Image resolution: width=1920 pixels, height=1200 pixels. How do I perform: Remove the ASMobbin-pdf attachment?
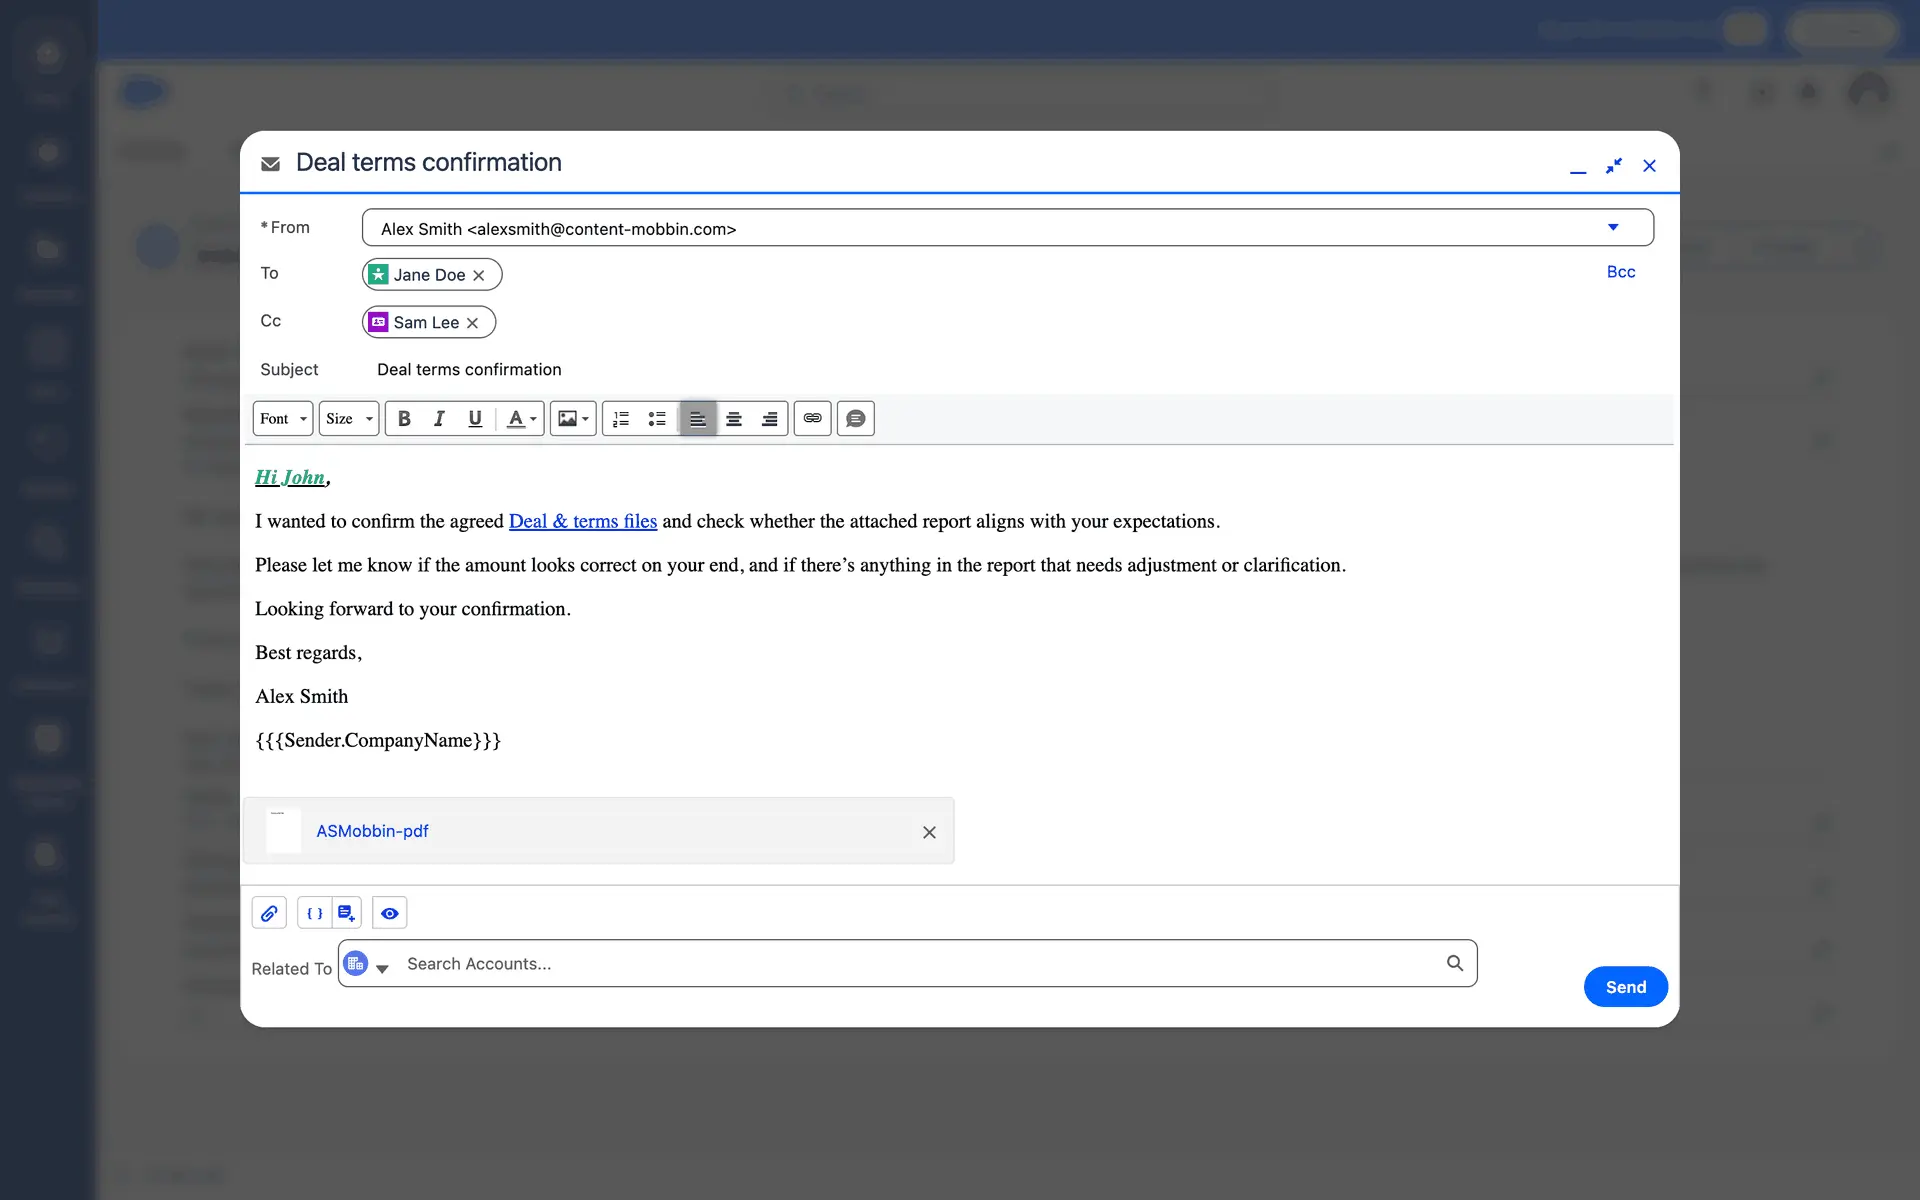pyautogui.click(x=929, y=832)
